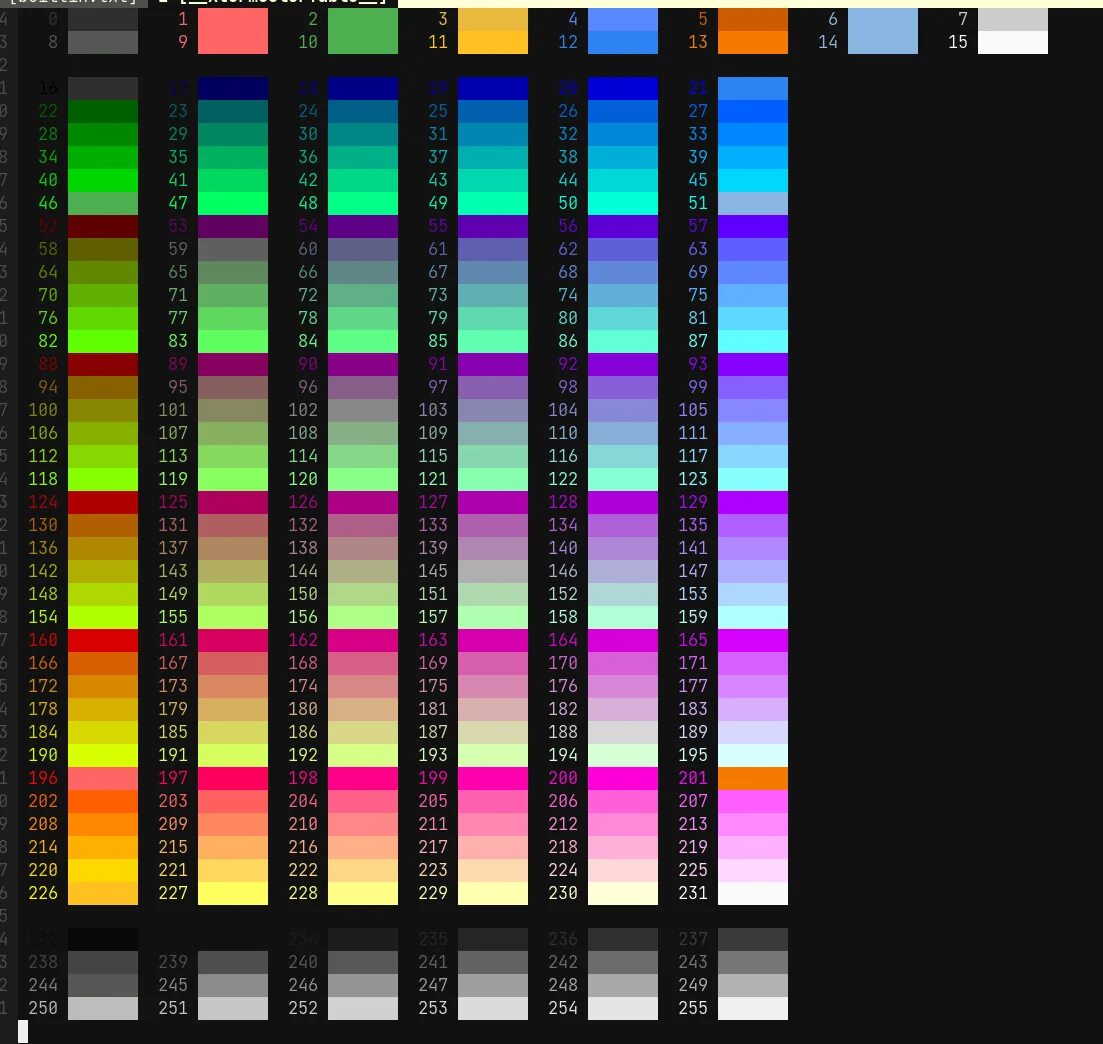The height and width of the screenshot is (1044, 1103).
Task: Click the swatch next to color 3
Action: [x=492, y=20]
